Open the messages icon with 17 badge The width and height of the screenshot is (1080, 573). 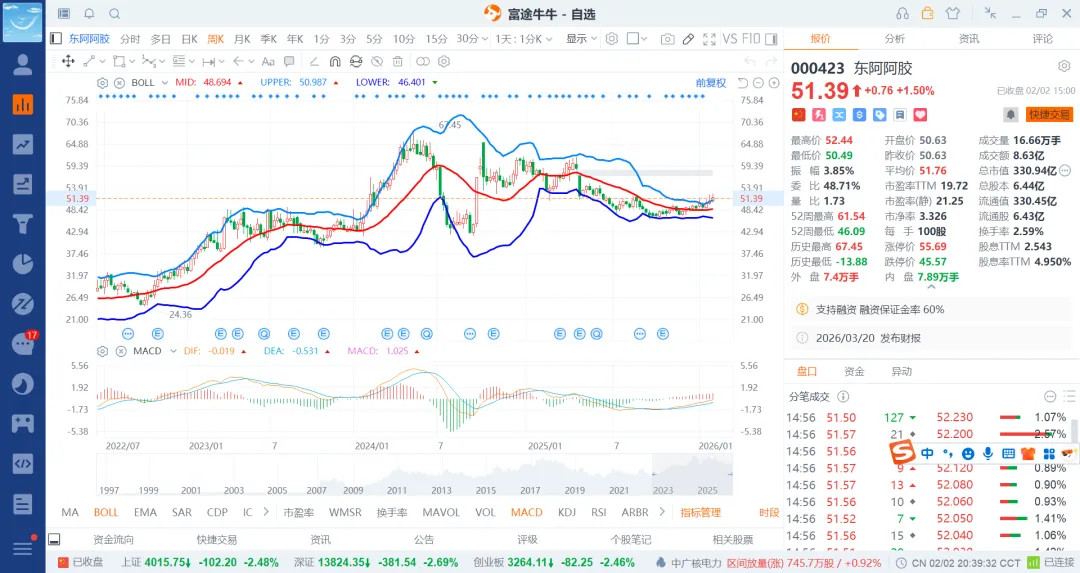(x=23, y=344)
